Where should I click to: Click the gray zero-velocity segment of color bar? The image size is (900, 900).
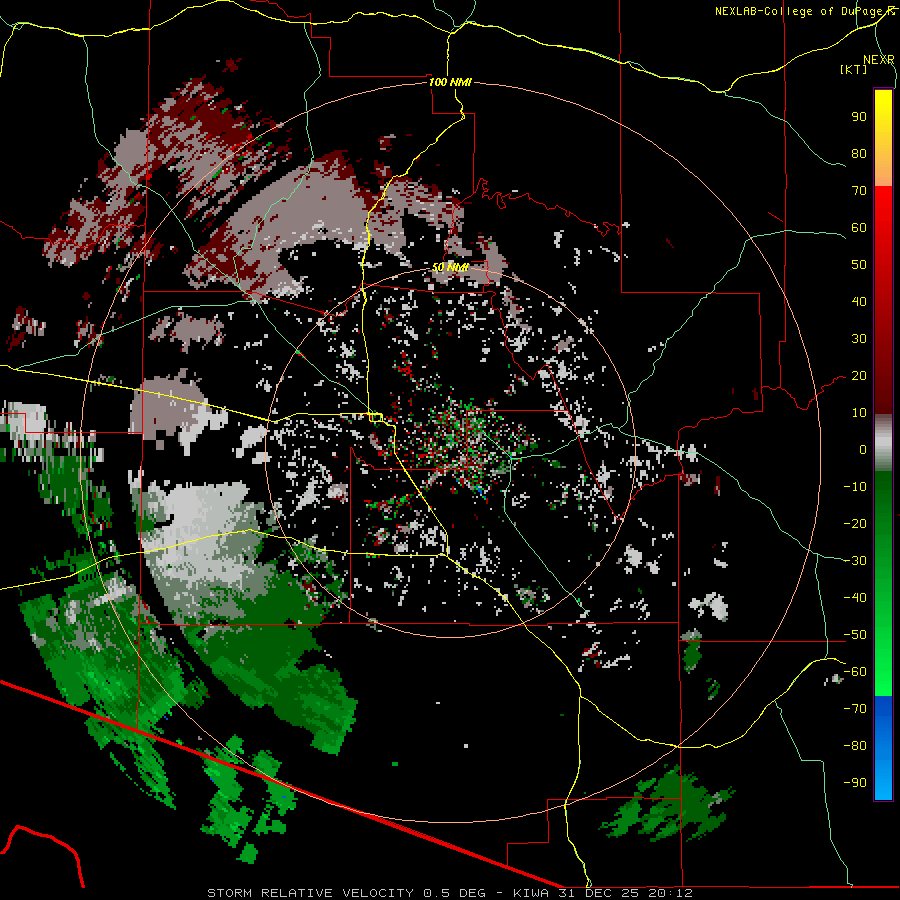tap(883, 443)
